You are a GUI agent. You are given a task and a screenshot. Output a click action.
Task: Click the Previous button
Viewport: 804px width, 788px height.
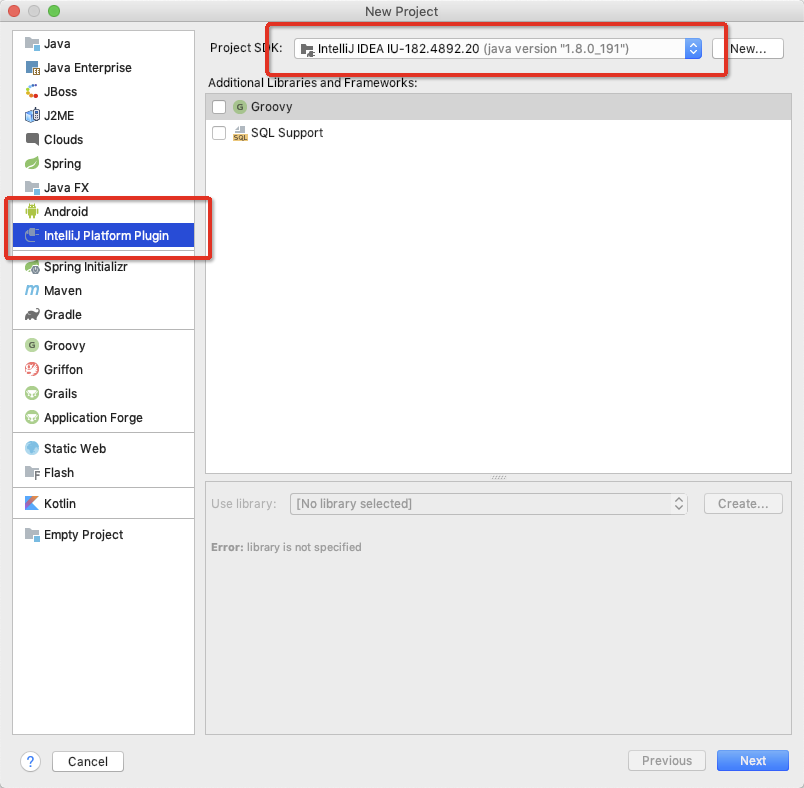[x=667, y=761]
